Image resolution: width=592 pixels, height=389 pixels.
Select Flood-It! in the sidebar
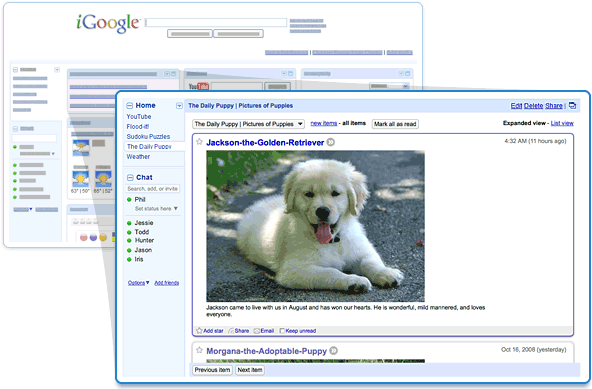(x=137, y=127)
